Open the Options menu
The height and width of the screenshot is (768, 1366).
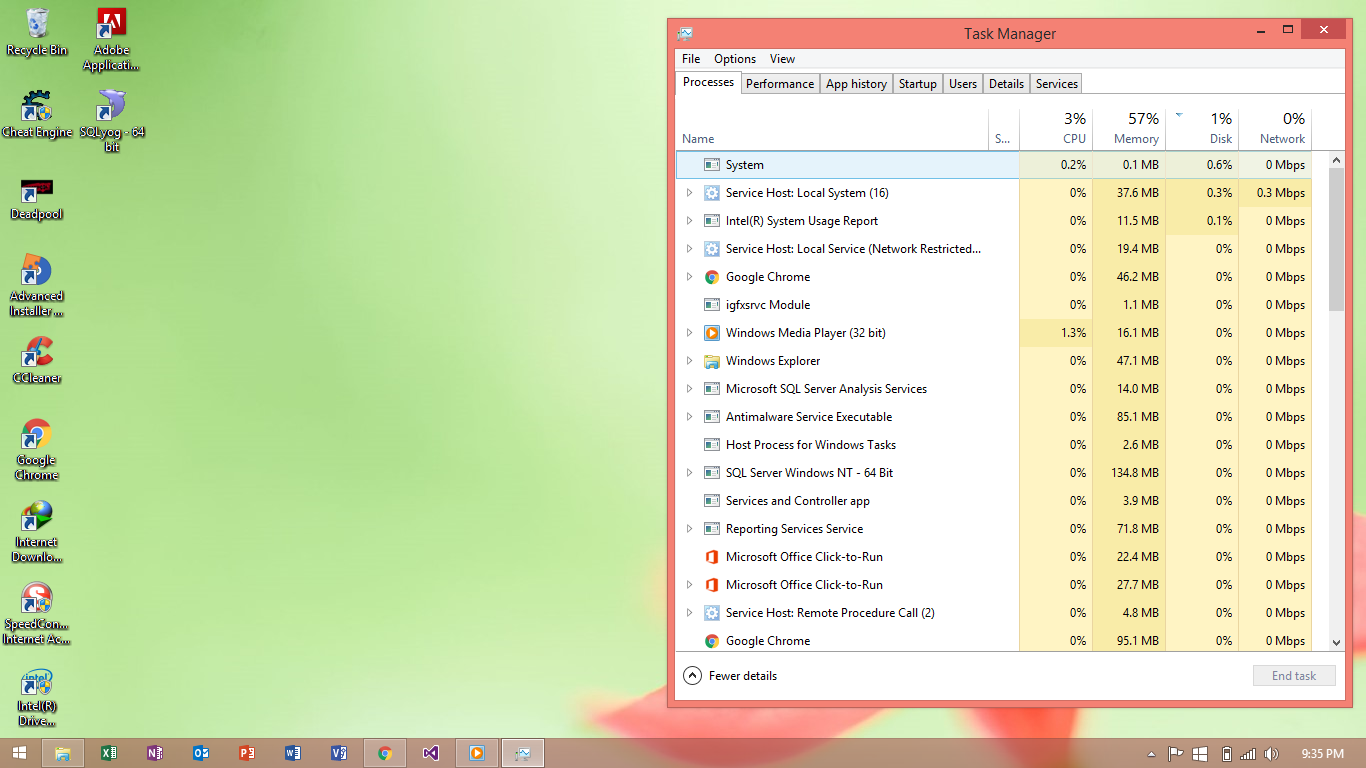pos(735,59)
